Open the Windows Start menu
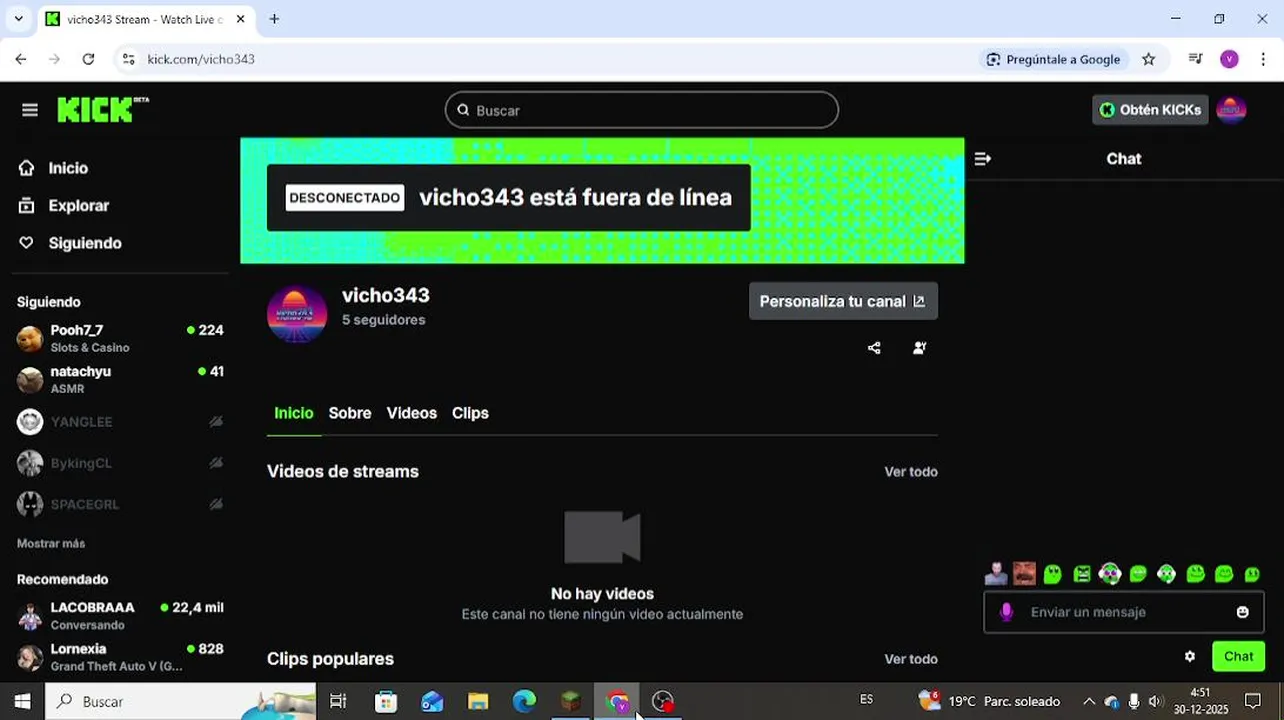 [x=22, y=701]
